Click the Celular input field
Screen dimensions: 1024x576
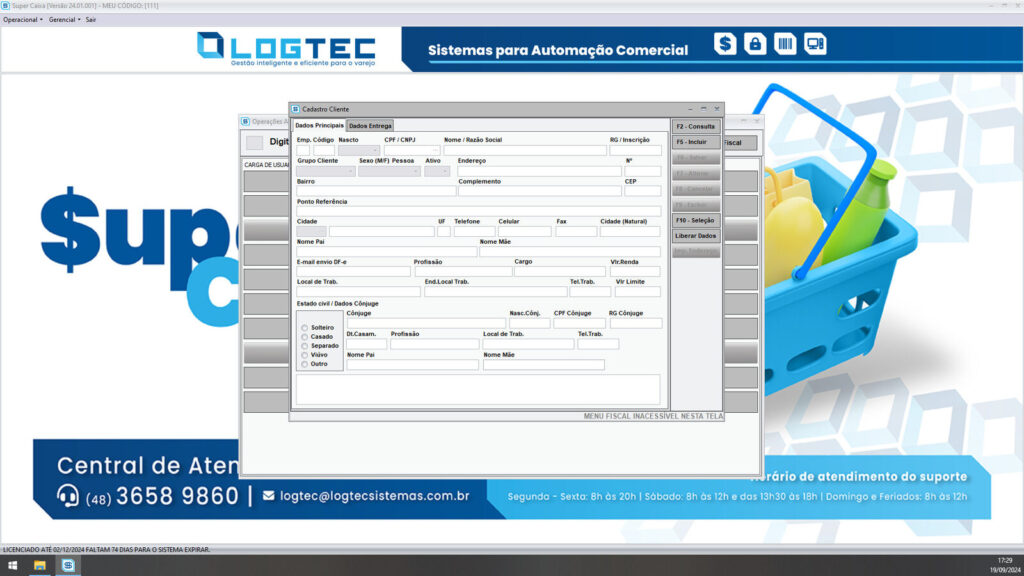pyautogui.click(x=524, y=232)
